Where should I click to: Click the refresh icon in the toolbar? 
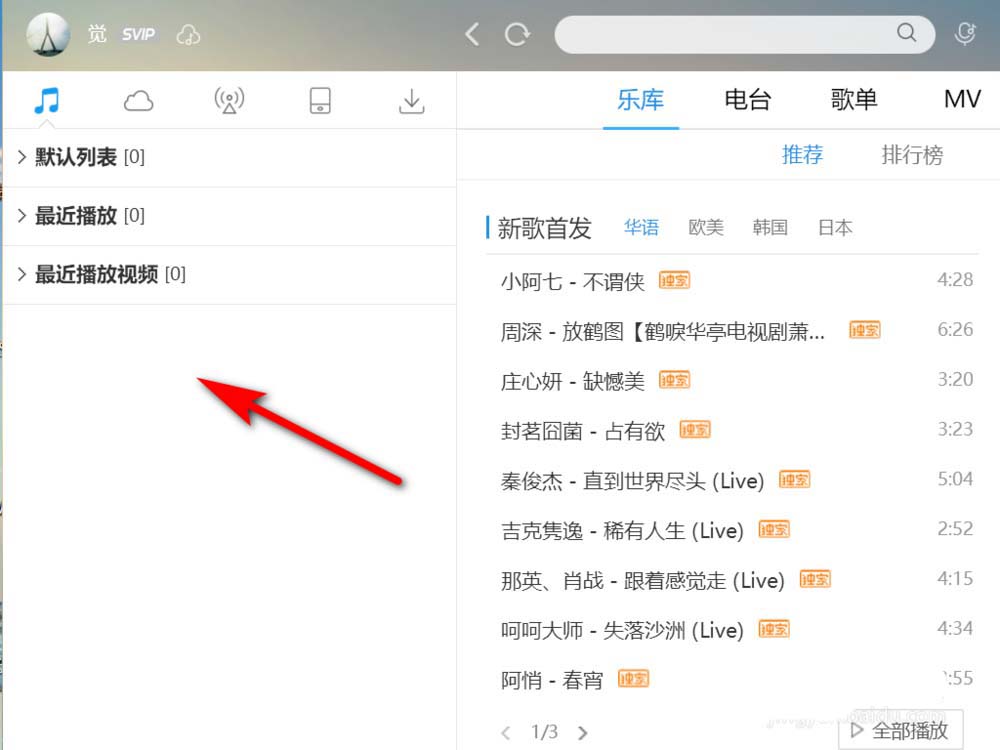[x=518, y=33]
